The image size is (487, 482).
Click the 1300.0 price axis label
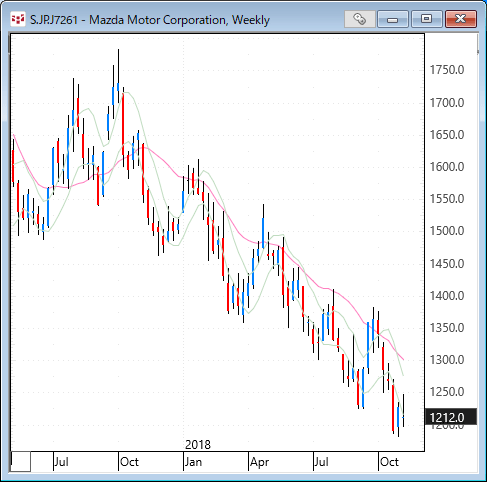(447, 360)
